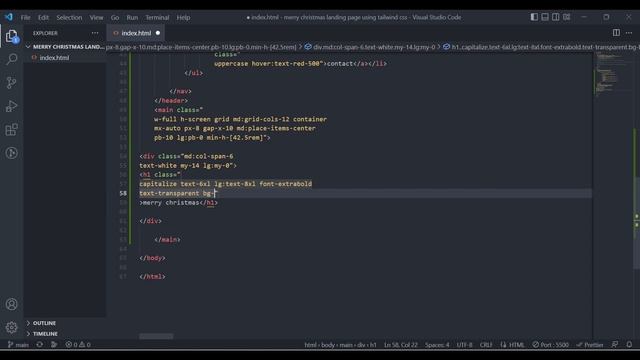Click the minimap code overview
640x360 pixels.
pos(612,73)
